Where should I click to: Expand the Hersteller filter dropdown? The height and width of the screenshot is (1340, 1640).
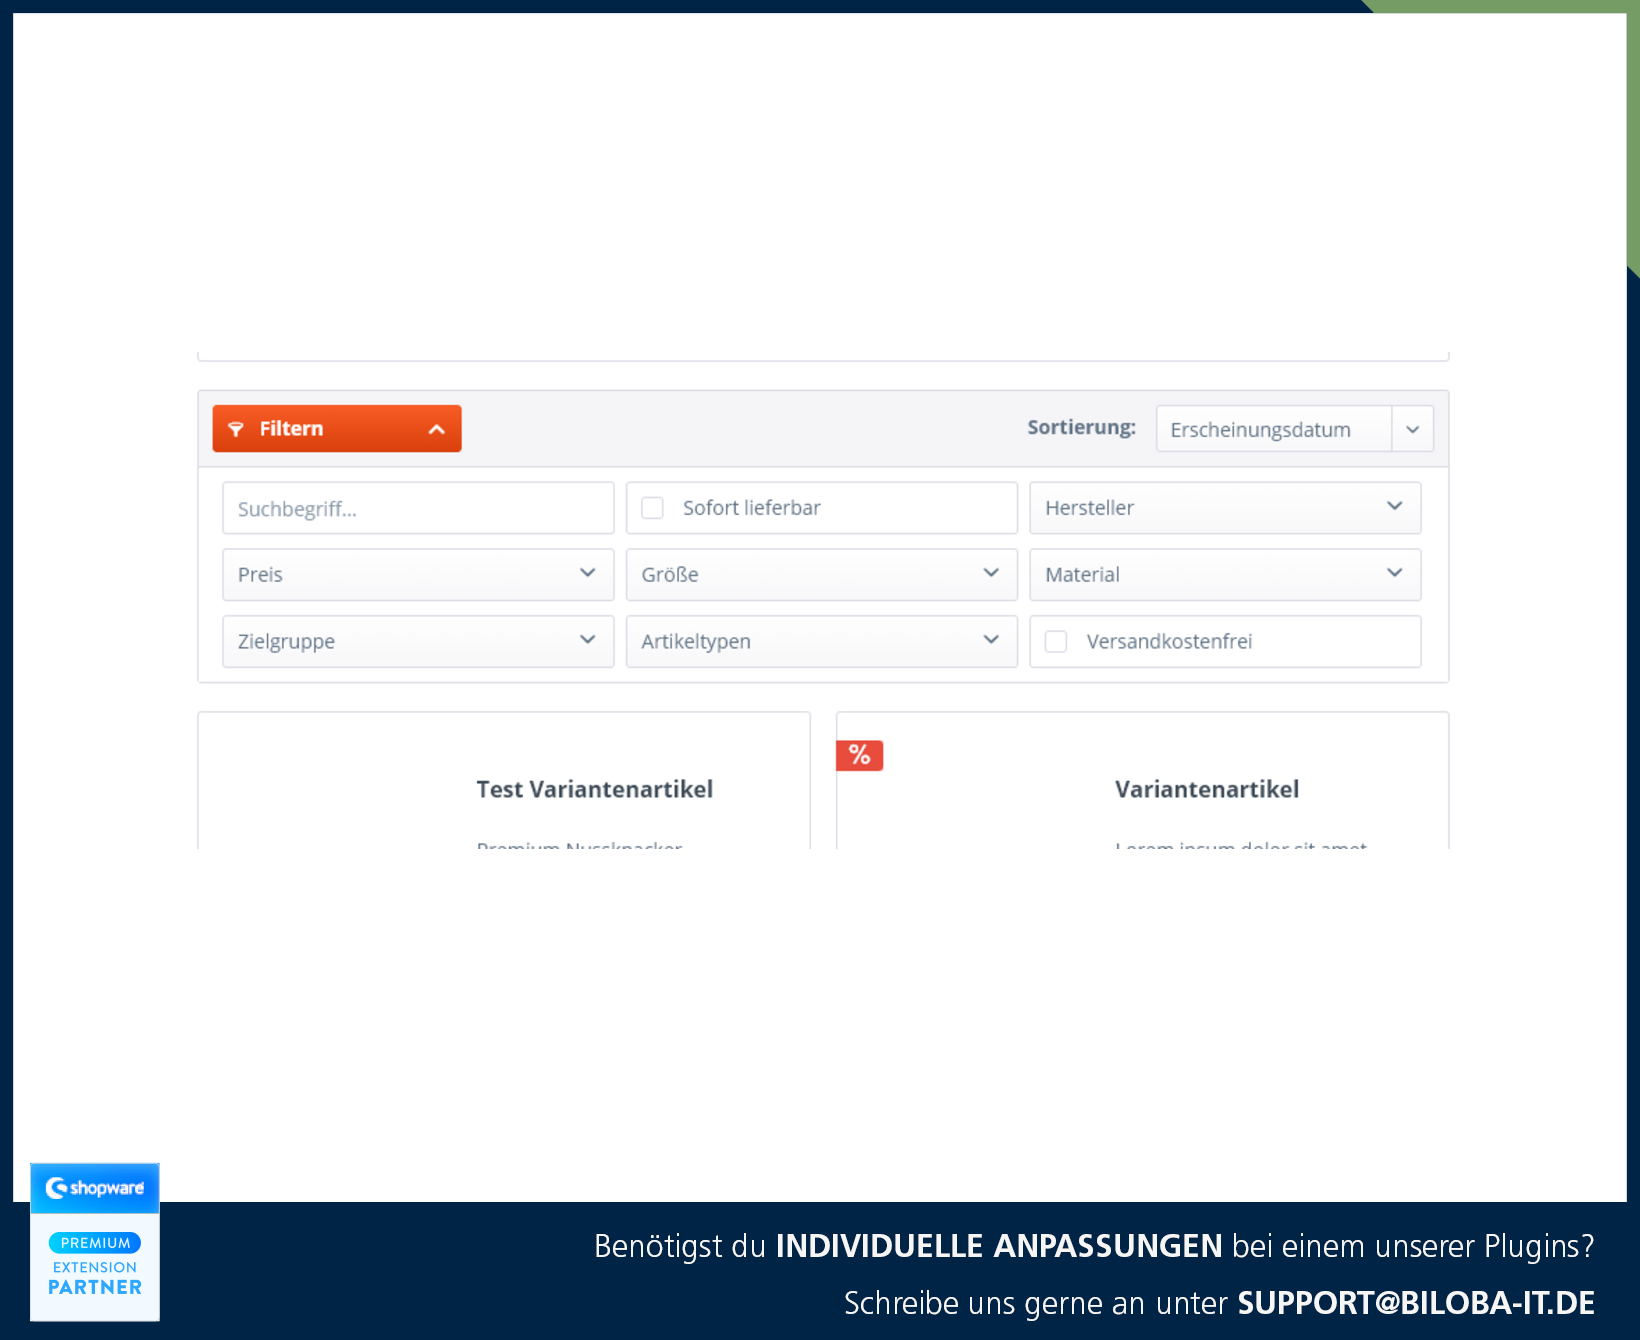(1225, 508)
